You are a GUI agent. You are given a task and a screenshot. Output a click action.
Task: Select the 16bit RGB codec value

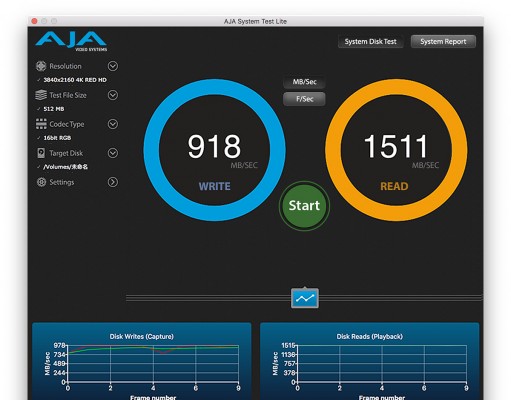[x=57, y=138]
